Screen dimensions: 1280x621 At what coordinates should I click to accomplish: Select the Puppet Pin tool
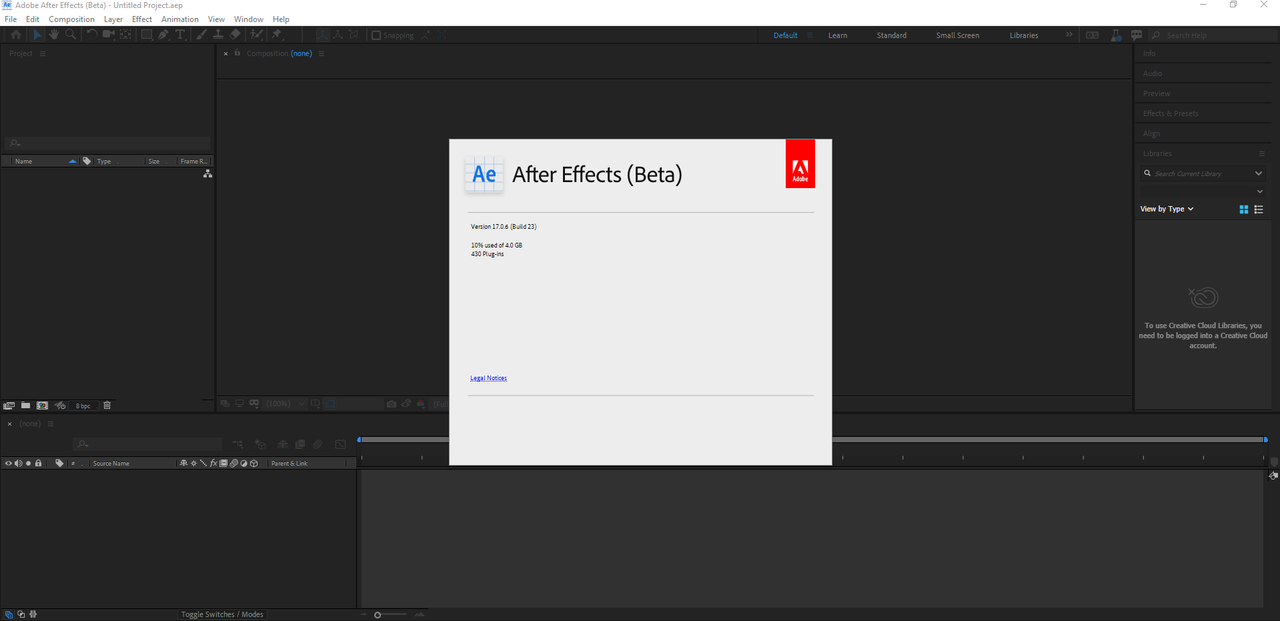pos(277,35)
